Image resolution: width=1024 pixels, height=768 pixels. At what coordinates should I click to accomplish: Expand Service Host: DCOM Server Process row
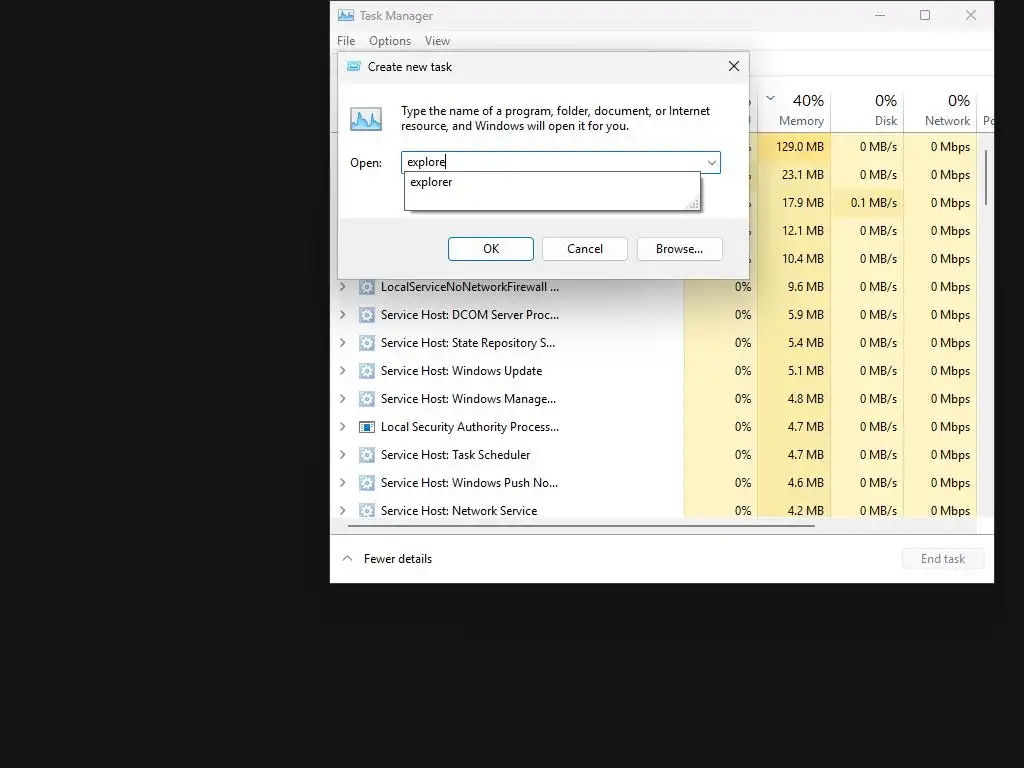342,315
